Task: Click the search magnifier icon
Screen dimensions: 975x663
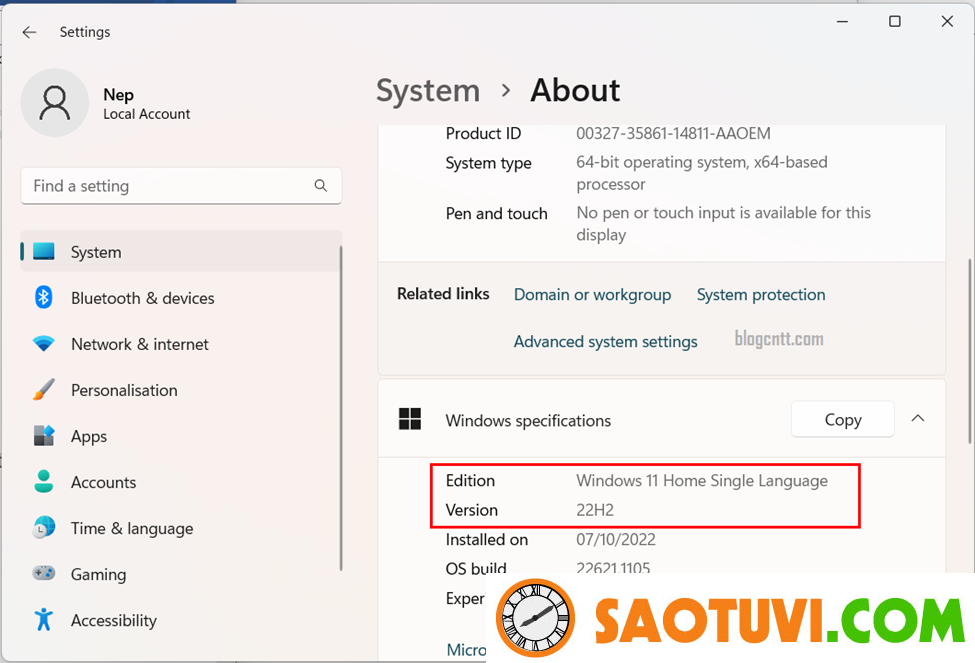Action: click(321, 185)
